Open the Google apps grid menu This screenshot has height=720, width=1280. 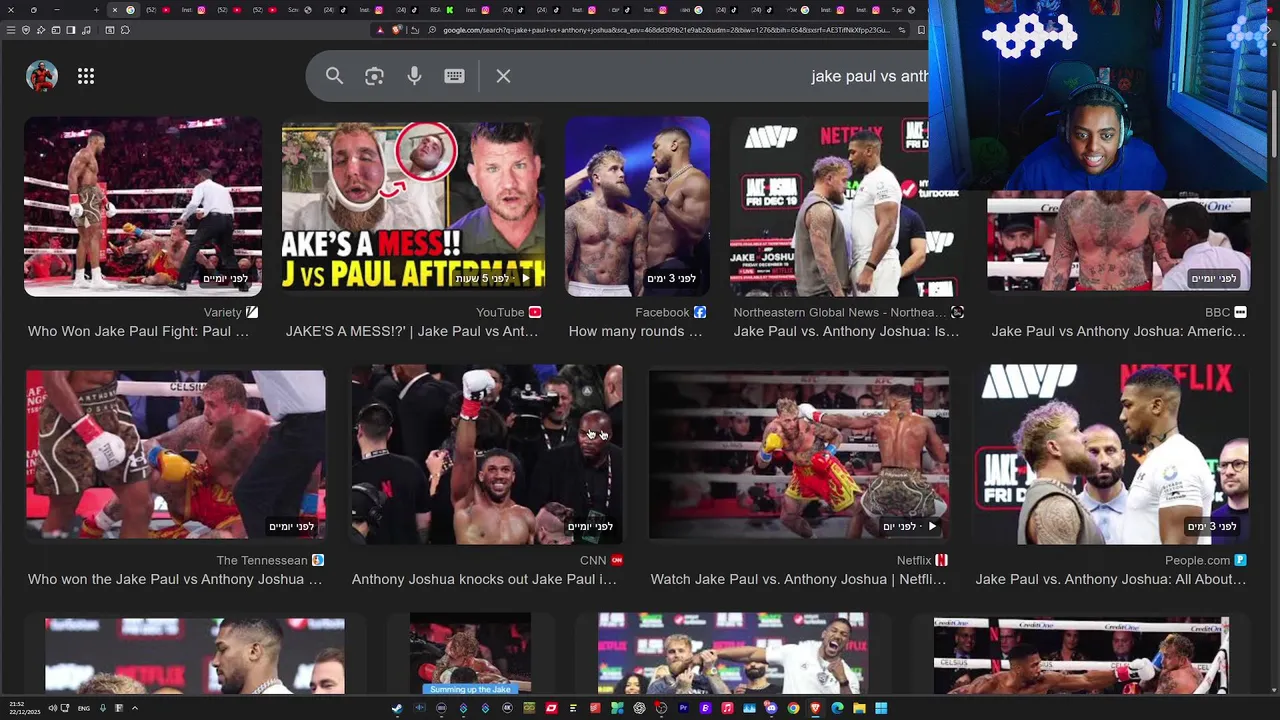click(x=86, y=76)
